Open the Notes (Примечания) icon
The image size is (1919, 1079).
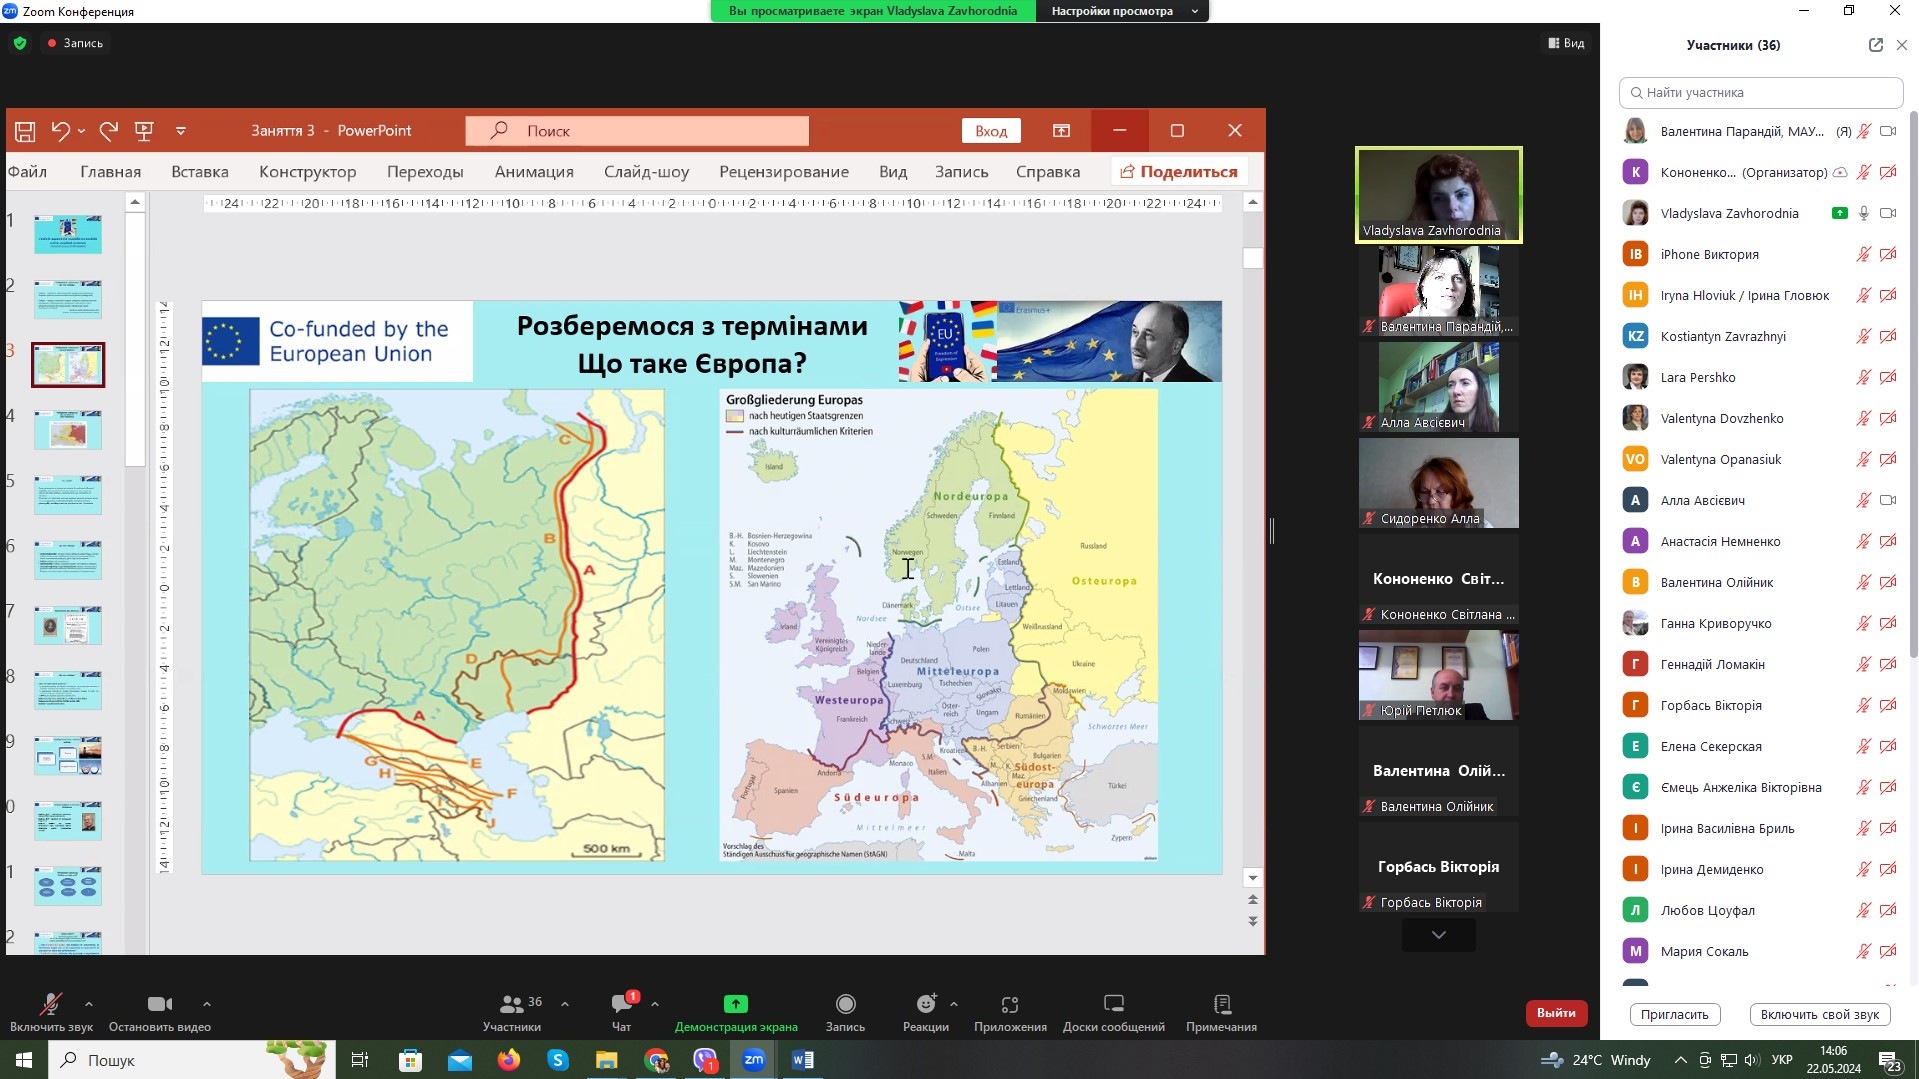point(1221,1005)
